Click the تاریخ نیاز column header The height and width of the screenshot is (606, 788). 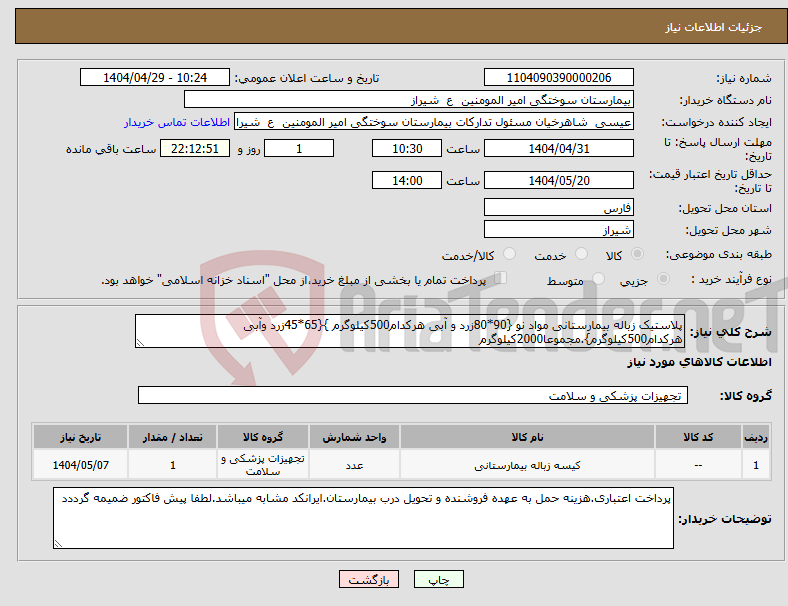80,437
